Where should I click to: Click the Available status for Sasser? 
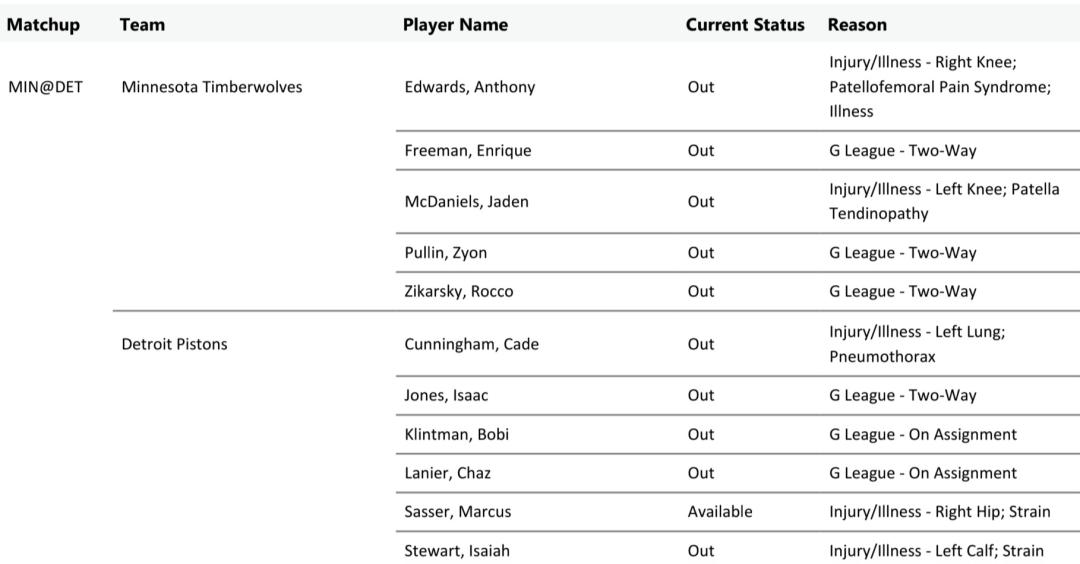coord(719,512)
